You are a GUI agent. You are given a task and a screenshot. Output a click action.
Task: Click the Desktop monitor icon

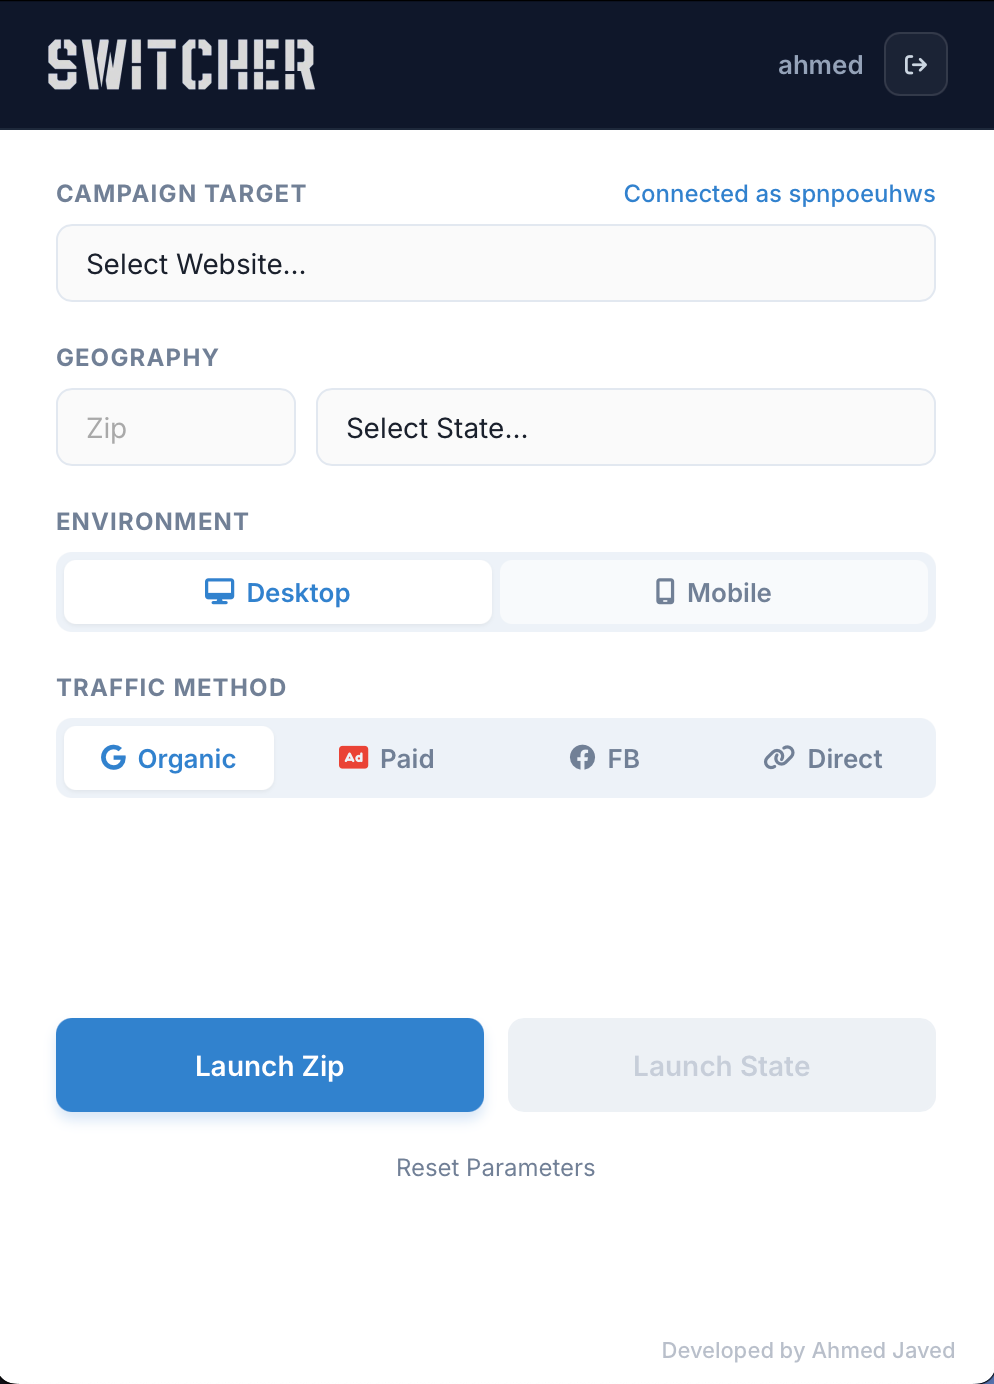[x=219, y=591]
